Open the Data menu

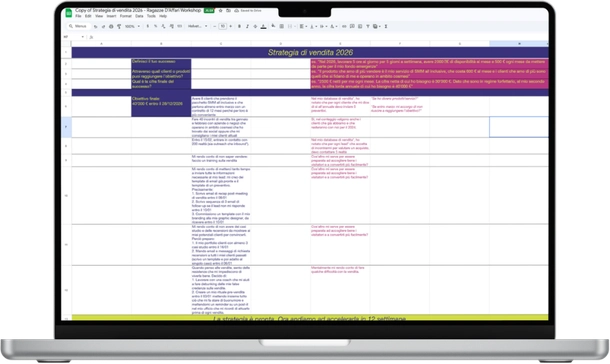point(139,16)
